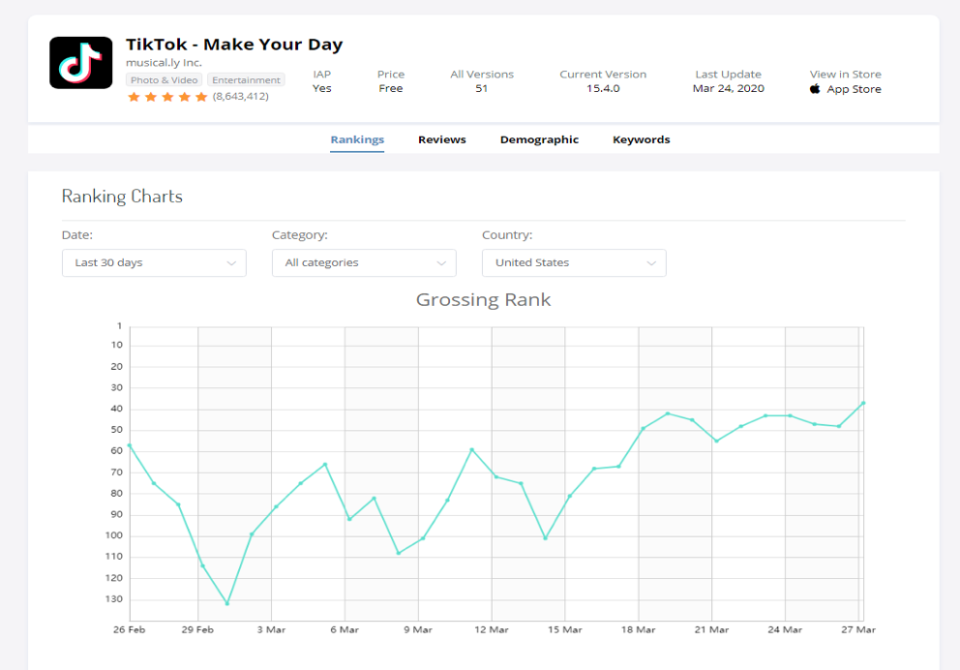This screenshot has width=960, height=670.
Task: Click the chevron in the Category selector
Action: click(441, 263)
